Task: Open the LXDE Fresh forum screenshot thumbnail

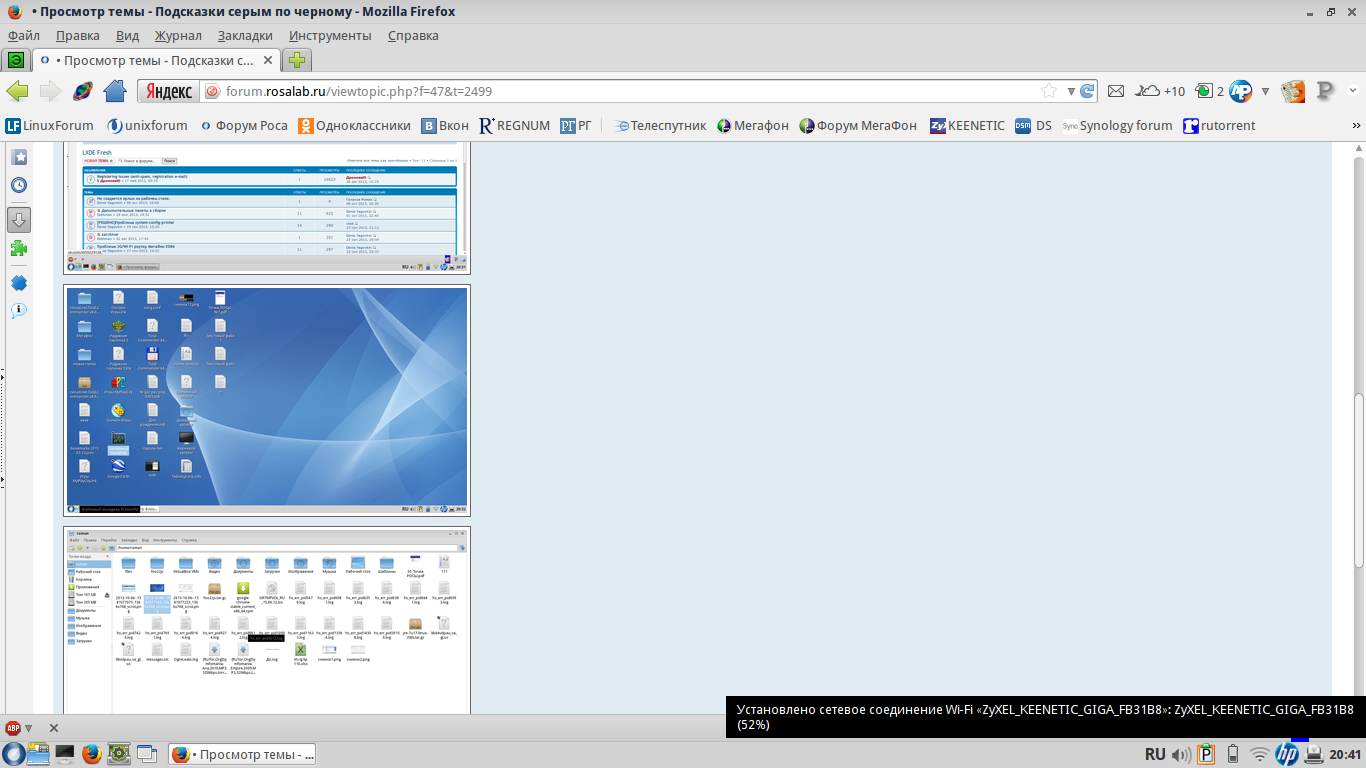Action: [267, 208]
